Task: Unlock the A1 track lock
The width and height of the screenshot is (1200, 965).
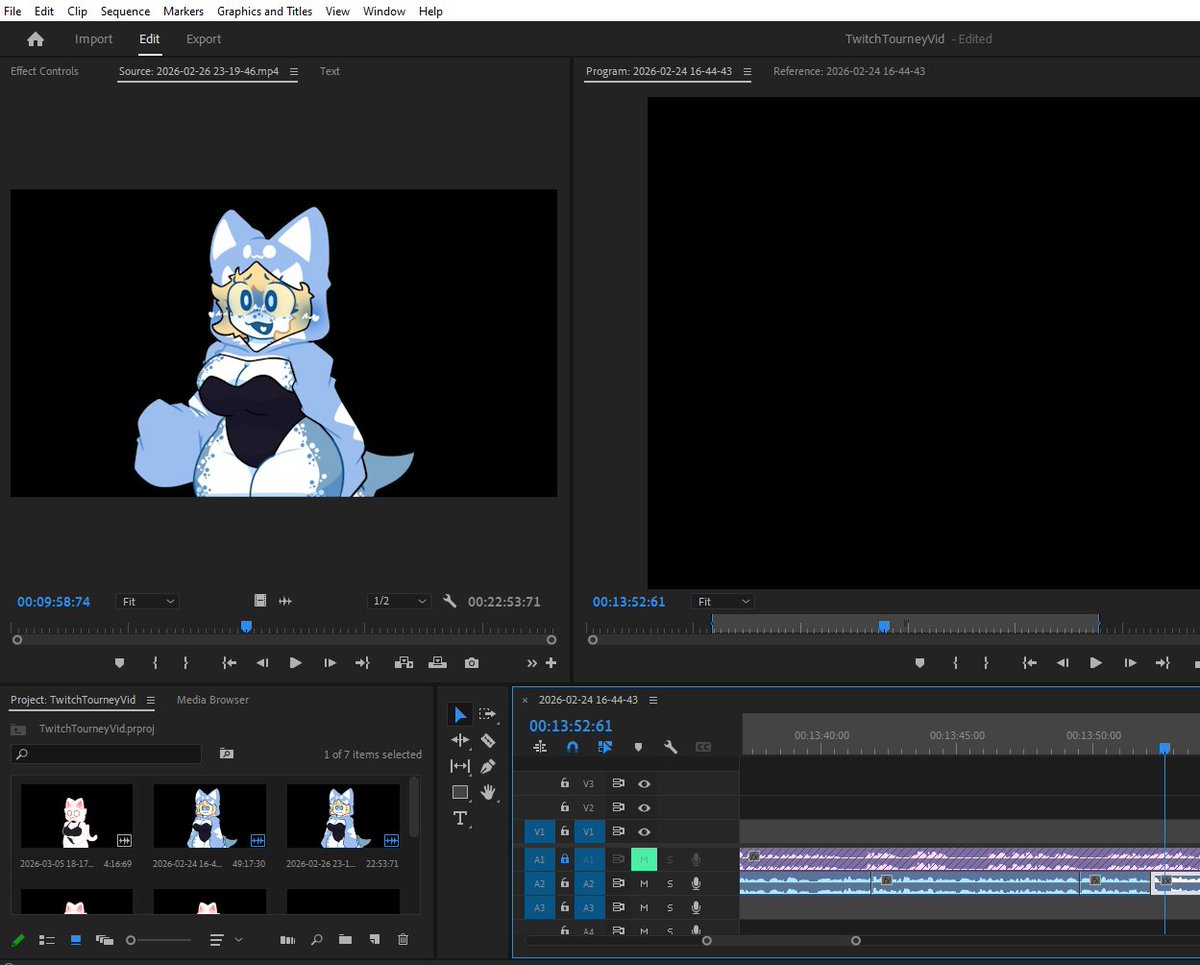Action: [565, 859]
